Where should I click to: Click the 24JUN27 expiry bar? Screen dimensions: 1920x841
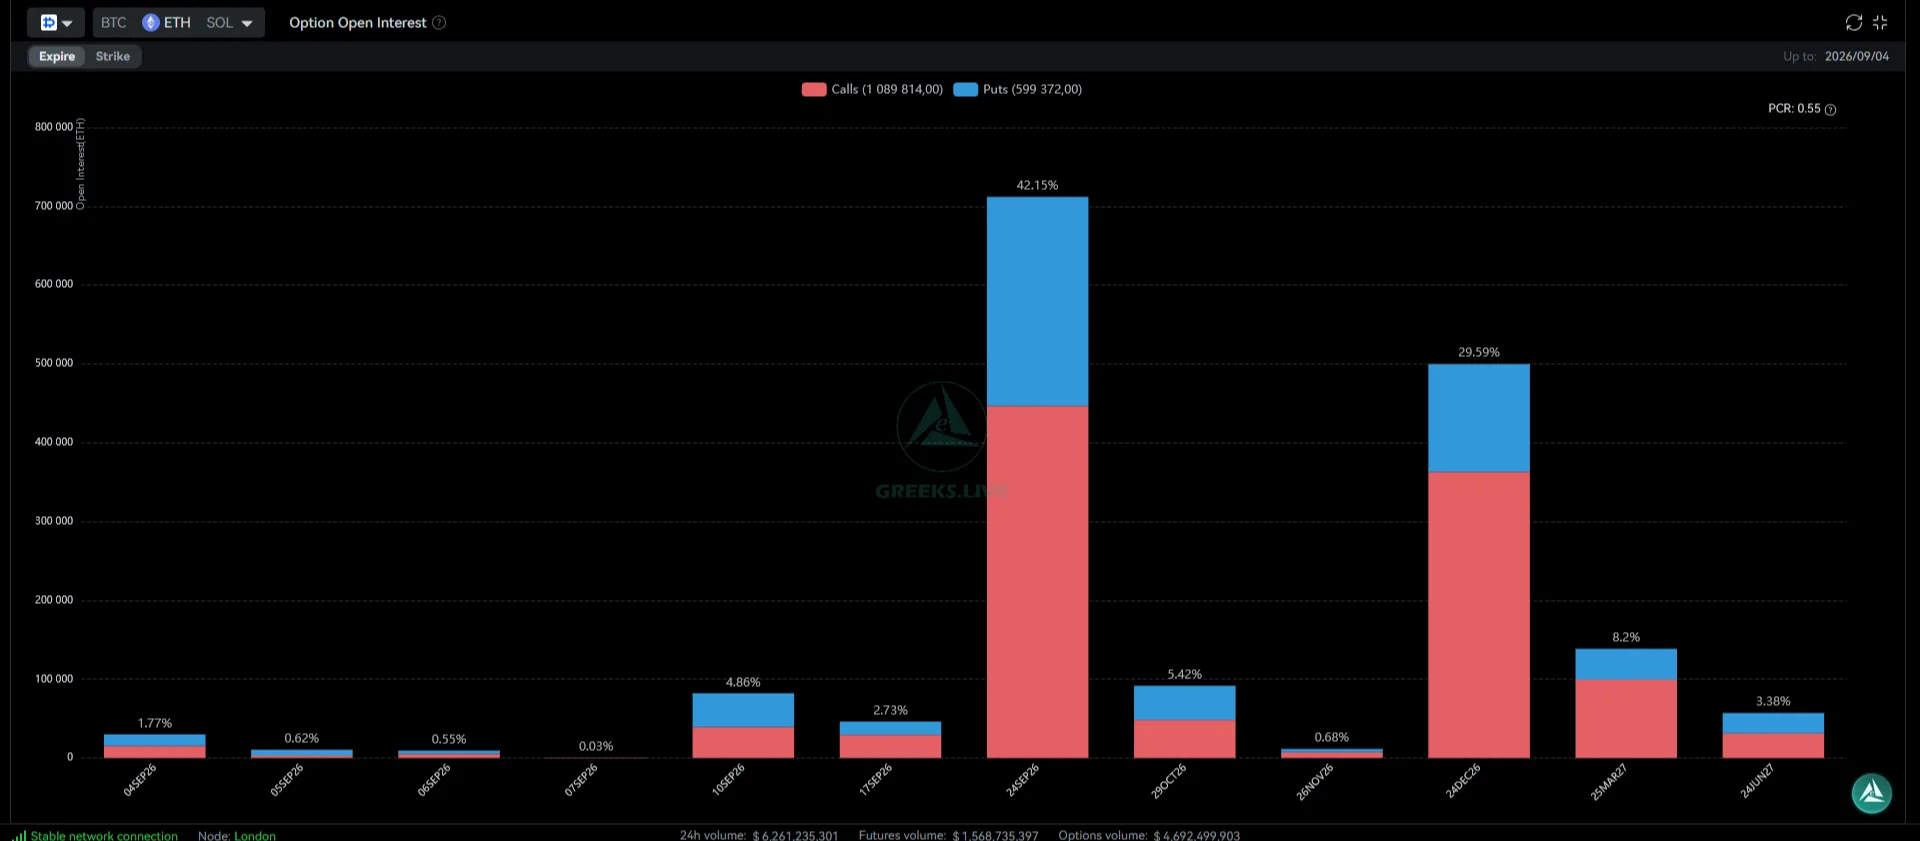pyautogui.click(x=1773, y=735)
